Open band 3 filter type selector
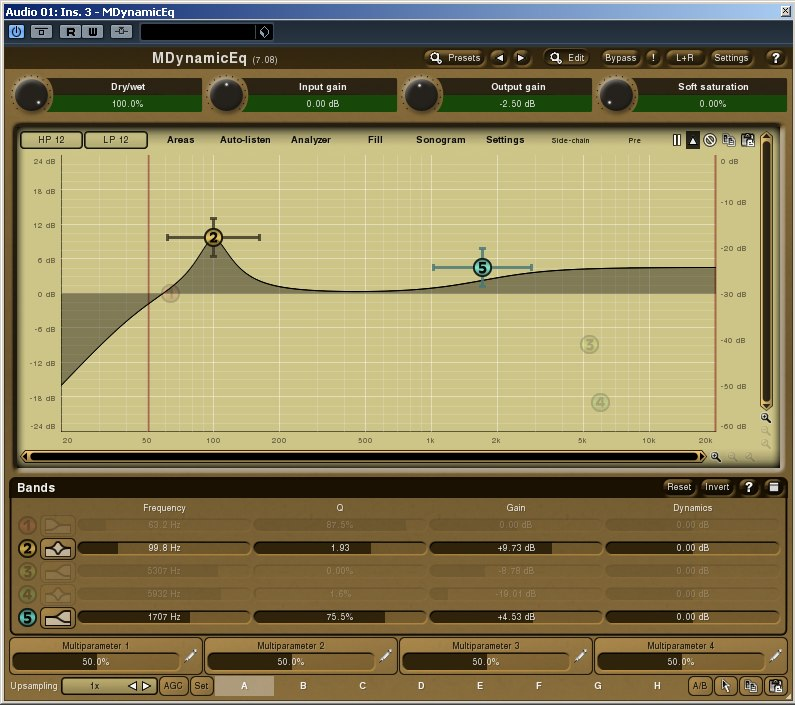The height and width of the screenshot is (705, 795). pos(57,572)
